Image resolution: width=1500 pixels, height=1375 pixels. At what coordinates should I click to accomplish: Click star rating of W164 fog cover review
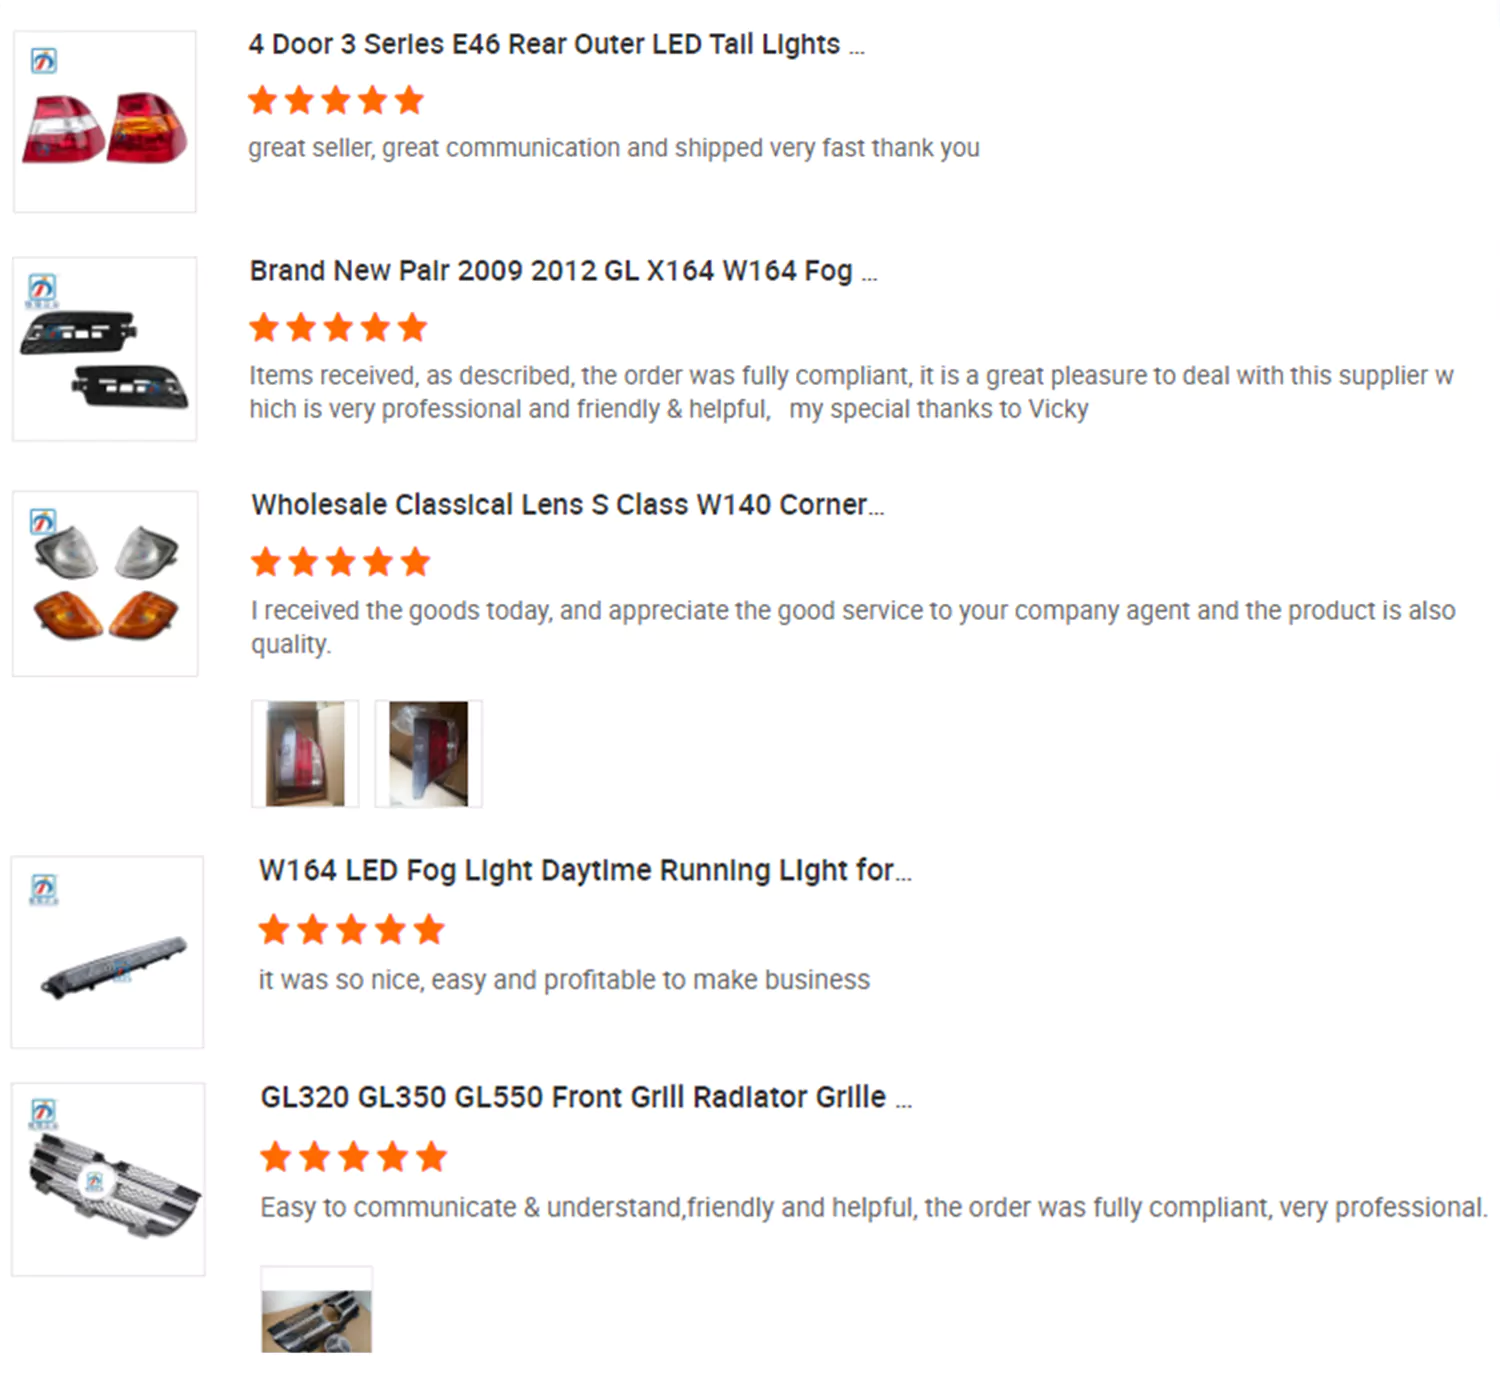338,327
